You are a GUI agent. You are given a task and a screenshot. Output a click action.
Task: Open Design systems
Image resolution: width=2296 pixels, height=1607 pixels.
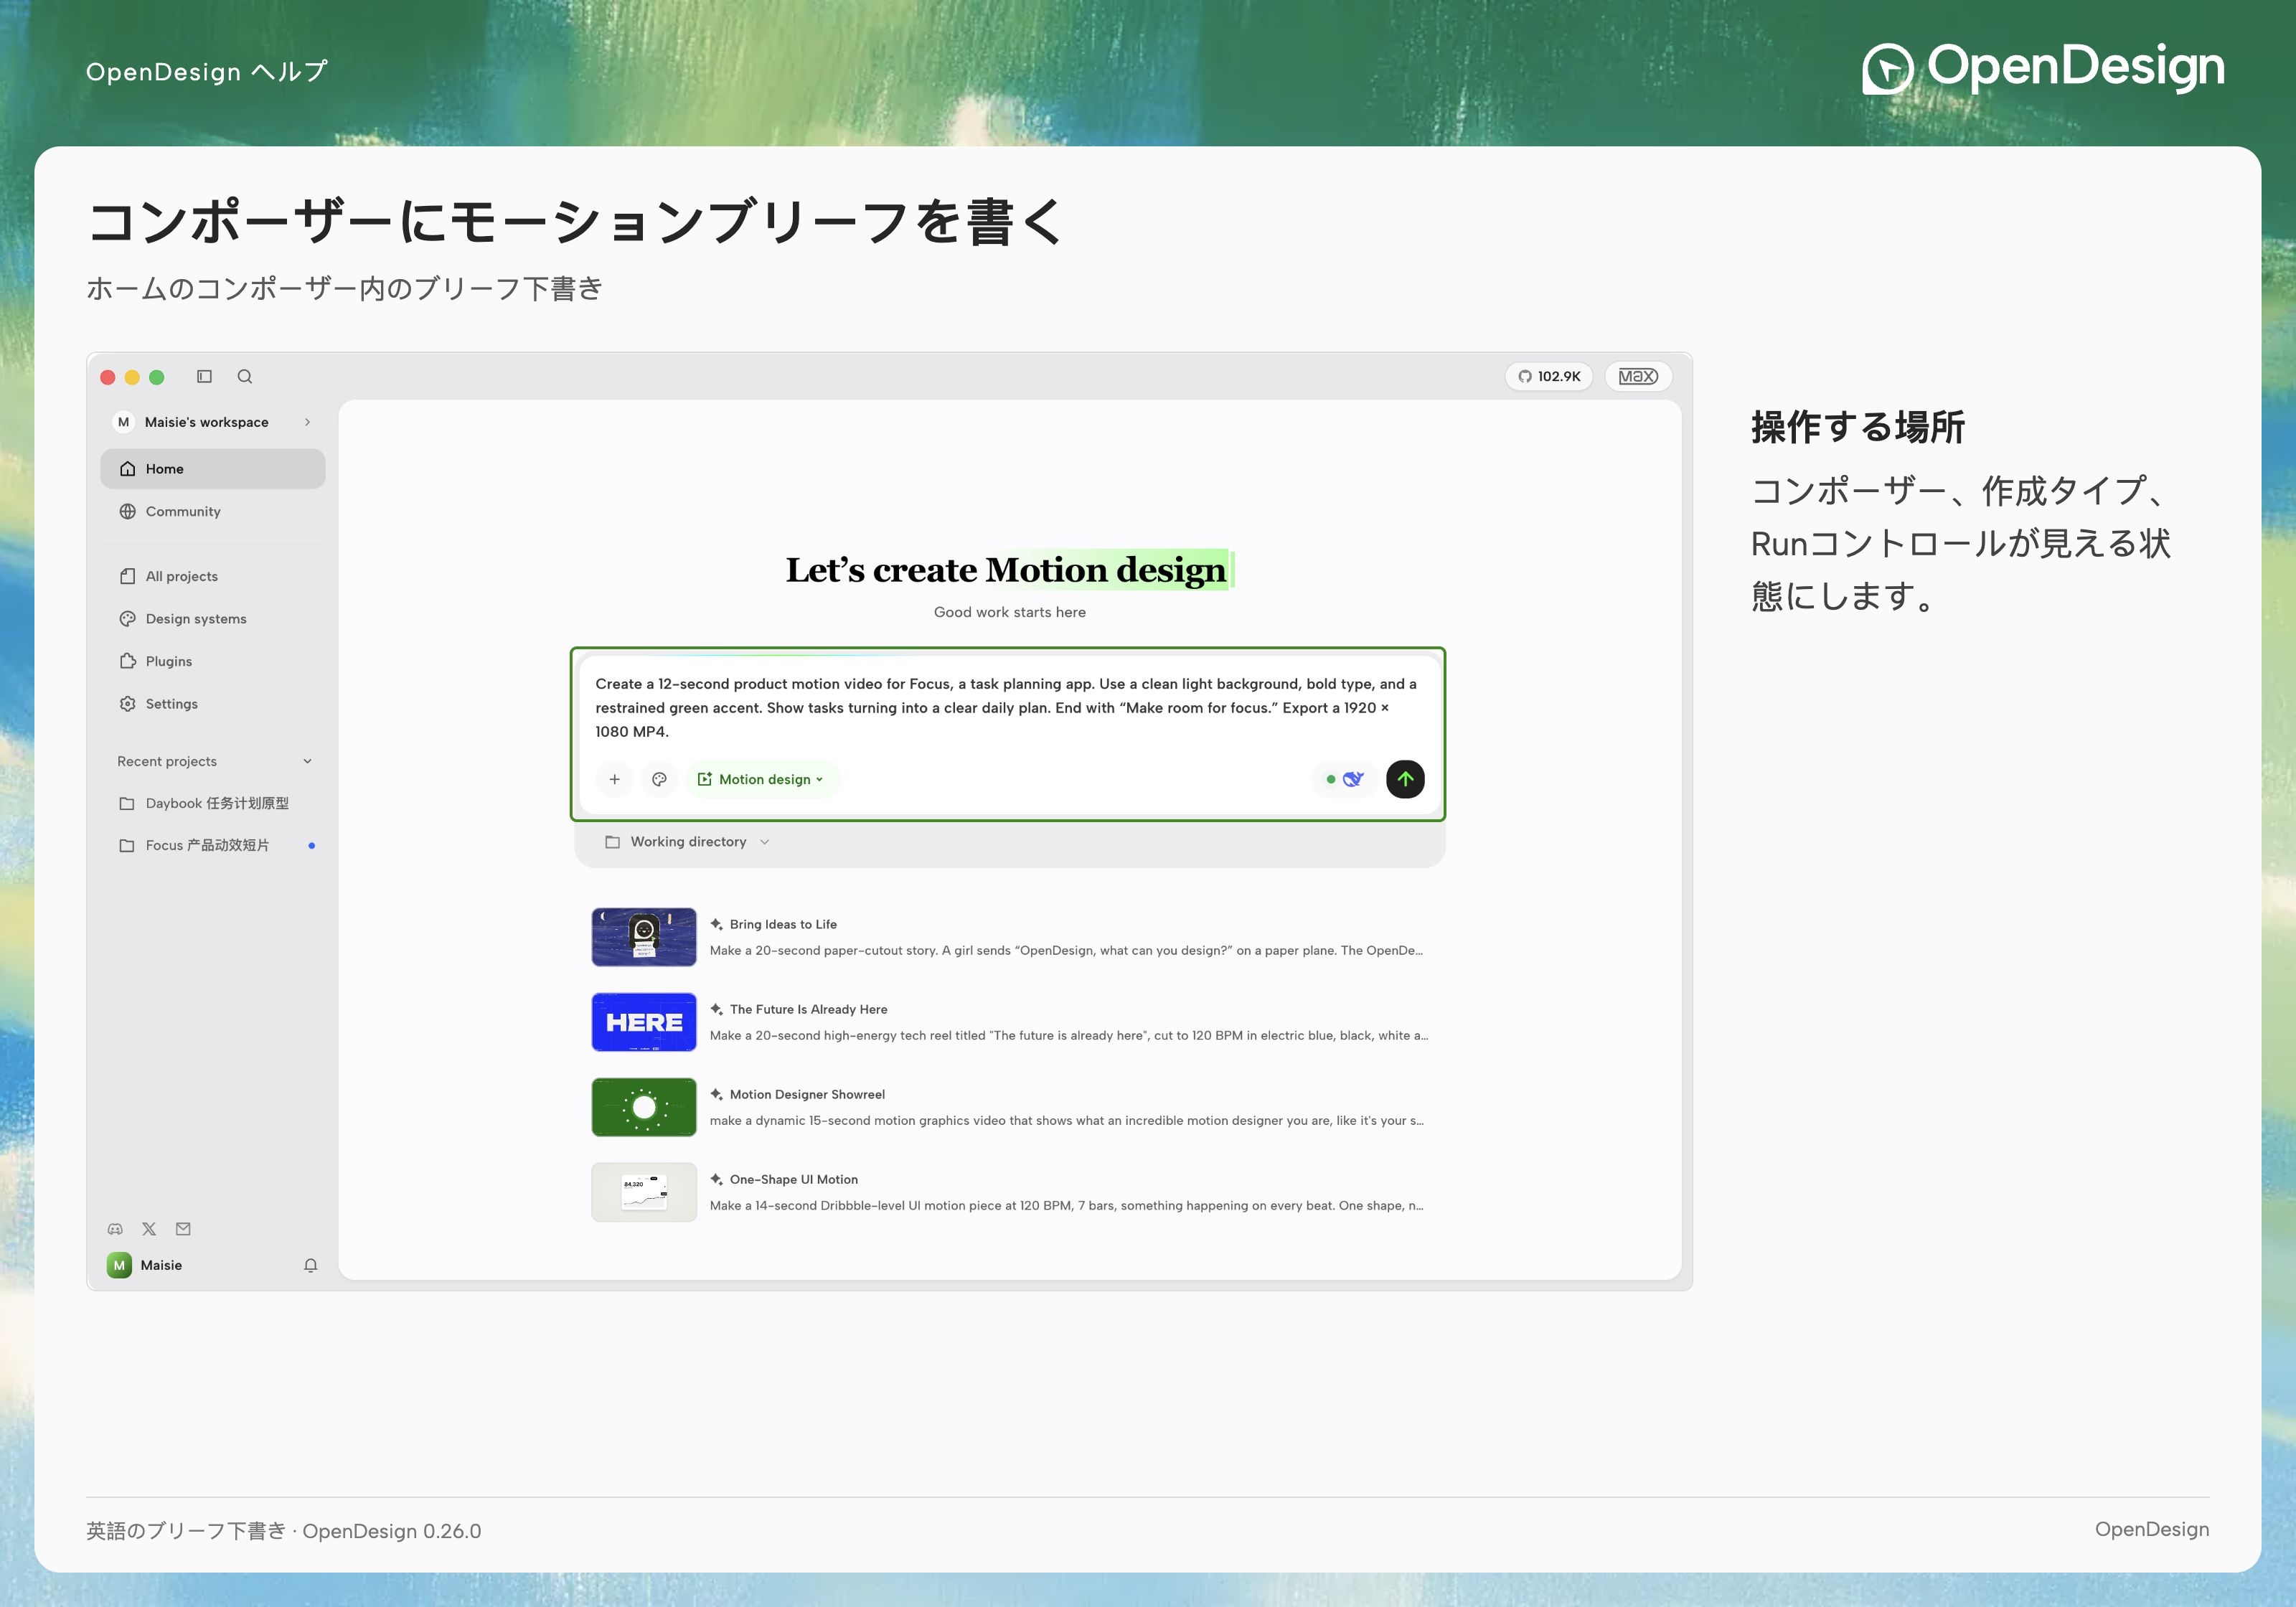(x=213, y=619)
